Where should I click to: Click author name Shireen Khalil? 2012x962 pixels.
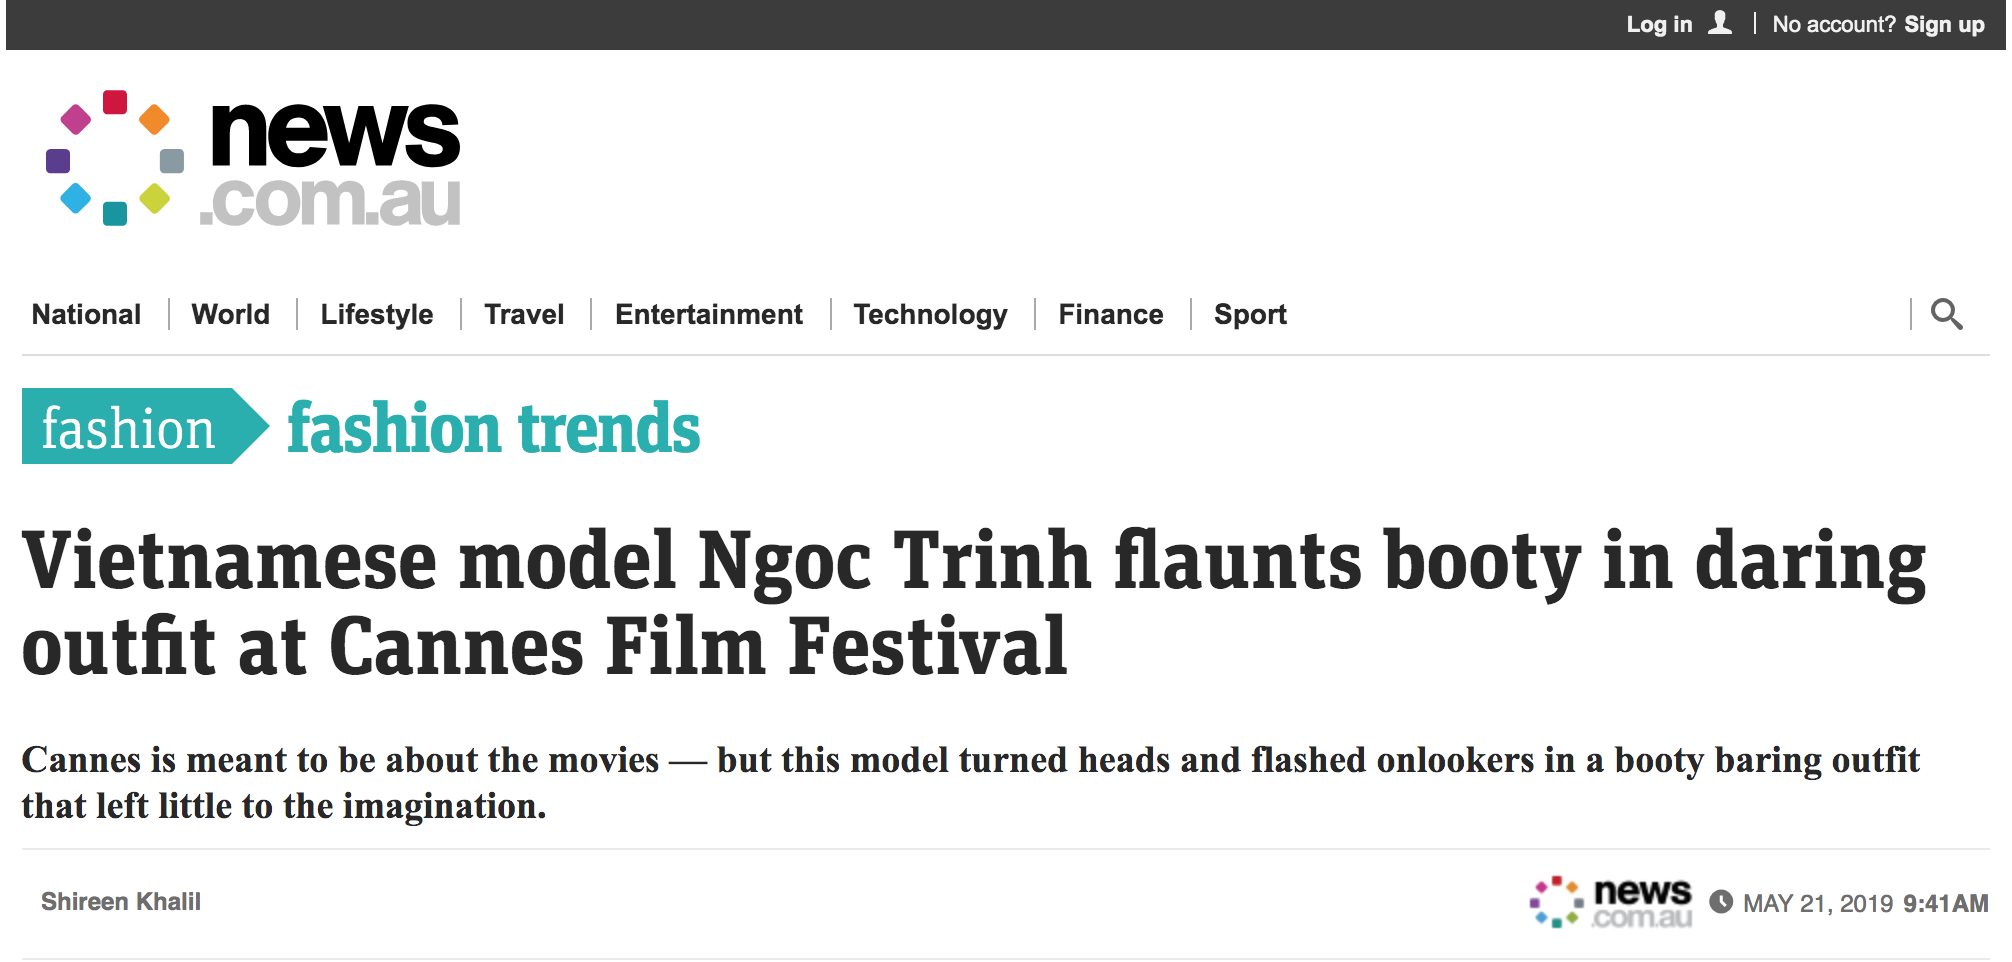(121, 902)
